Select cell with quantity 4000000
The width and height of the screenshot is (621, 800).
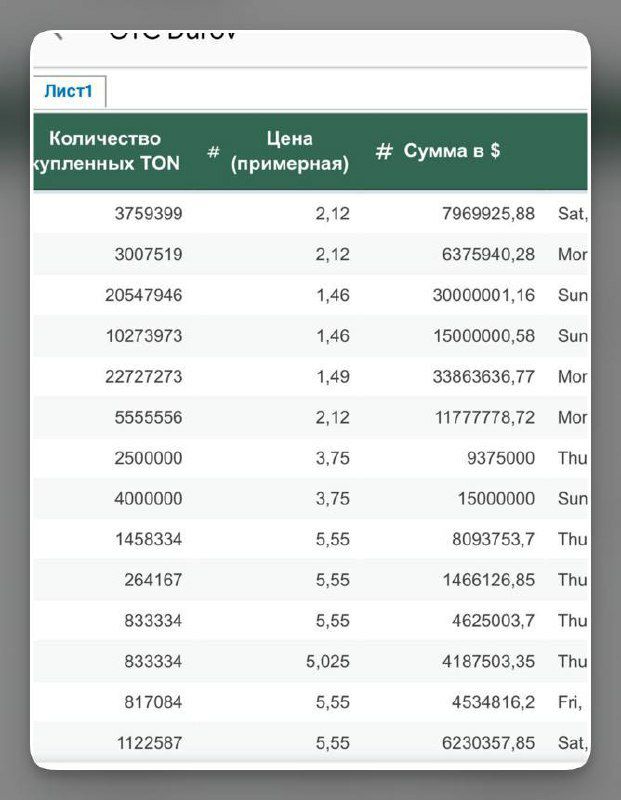(x=148, y=498)
